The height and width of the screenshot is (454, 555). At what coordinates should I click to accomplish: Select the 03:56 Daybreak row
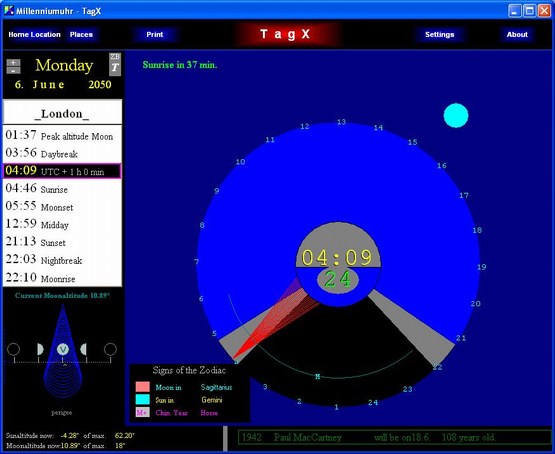coord(62,153)
